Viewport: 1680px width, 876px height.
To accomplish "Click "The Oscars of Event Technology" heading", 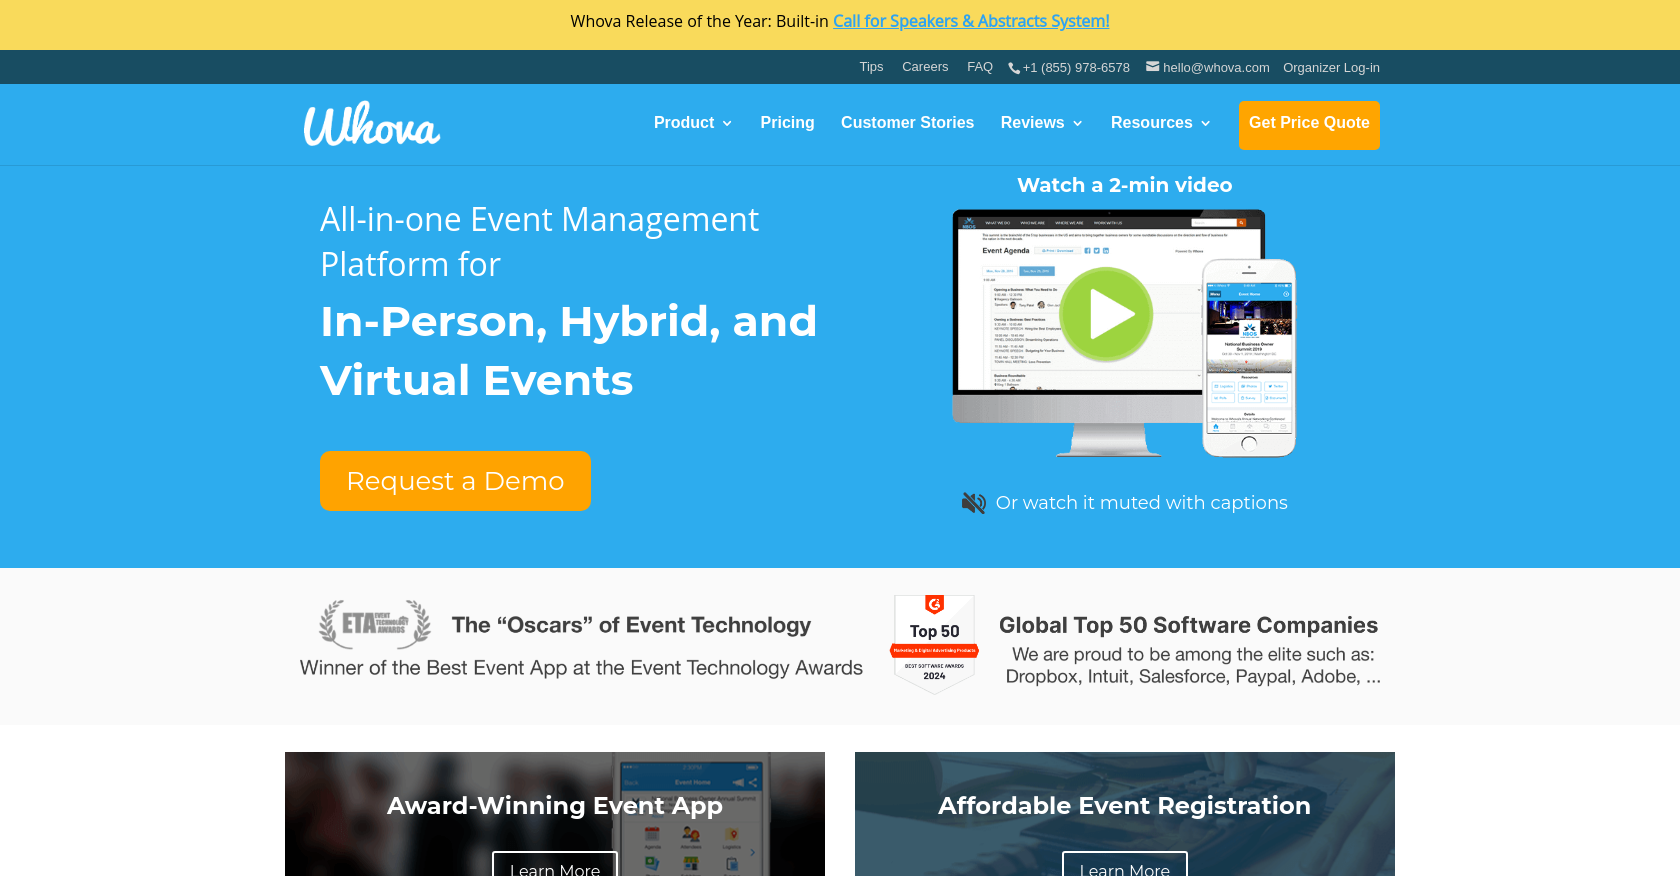I will click(631, 625).
